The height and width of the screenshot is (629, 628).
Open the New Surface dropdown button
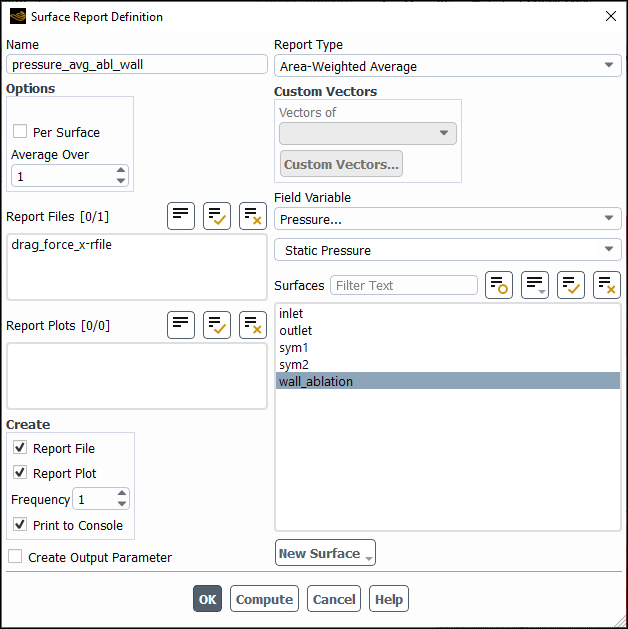[325, 553]
